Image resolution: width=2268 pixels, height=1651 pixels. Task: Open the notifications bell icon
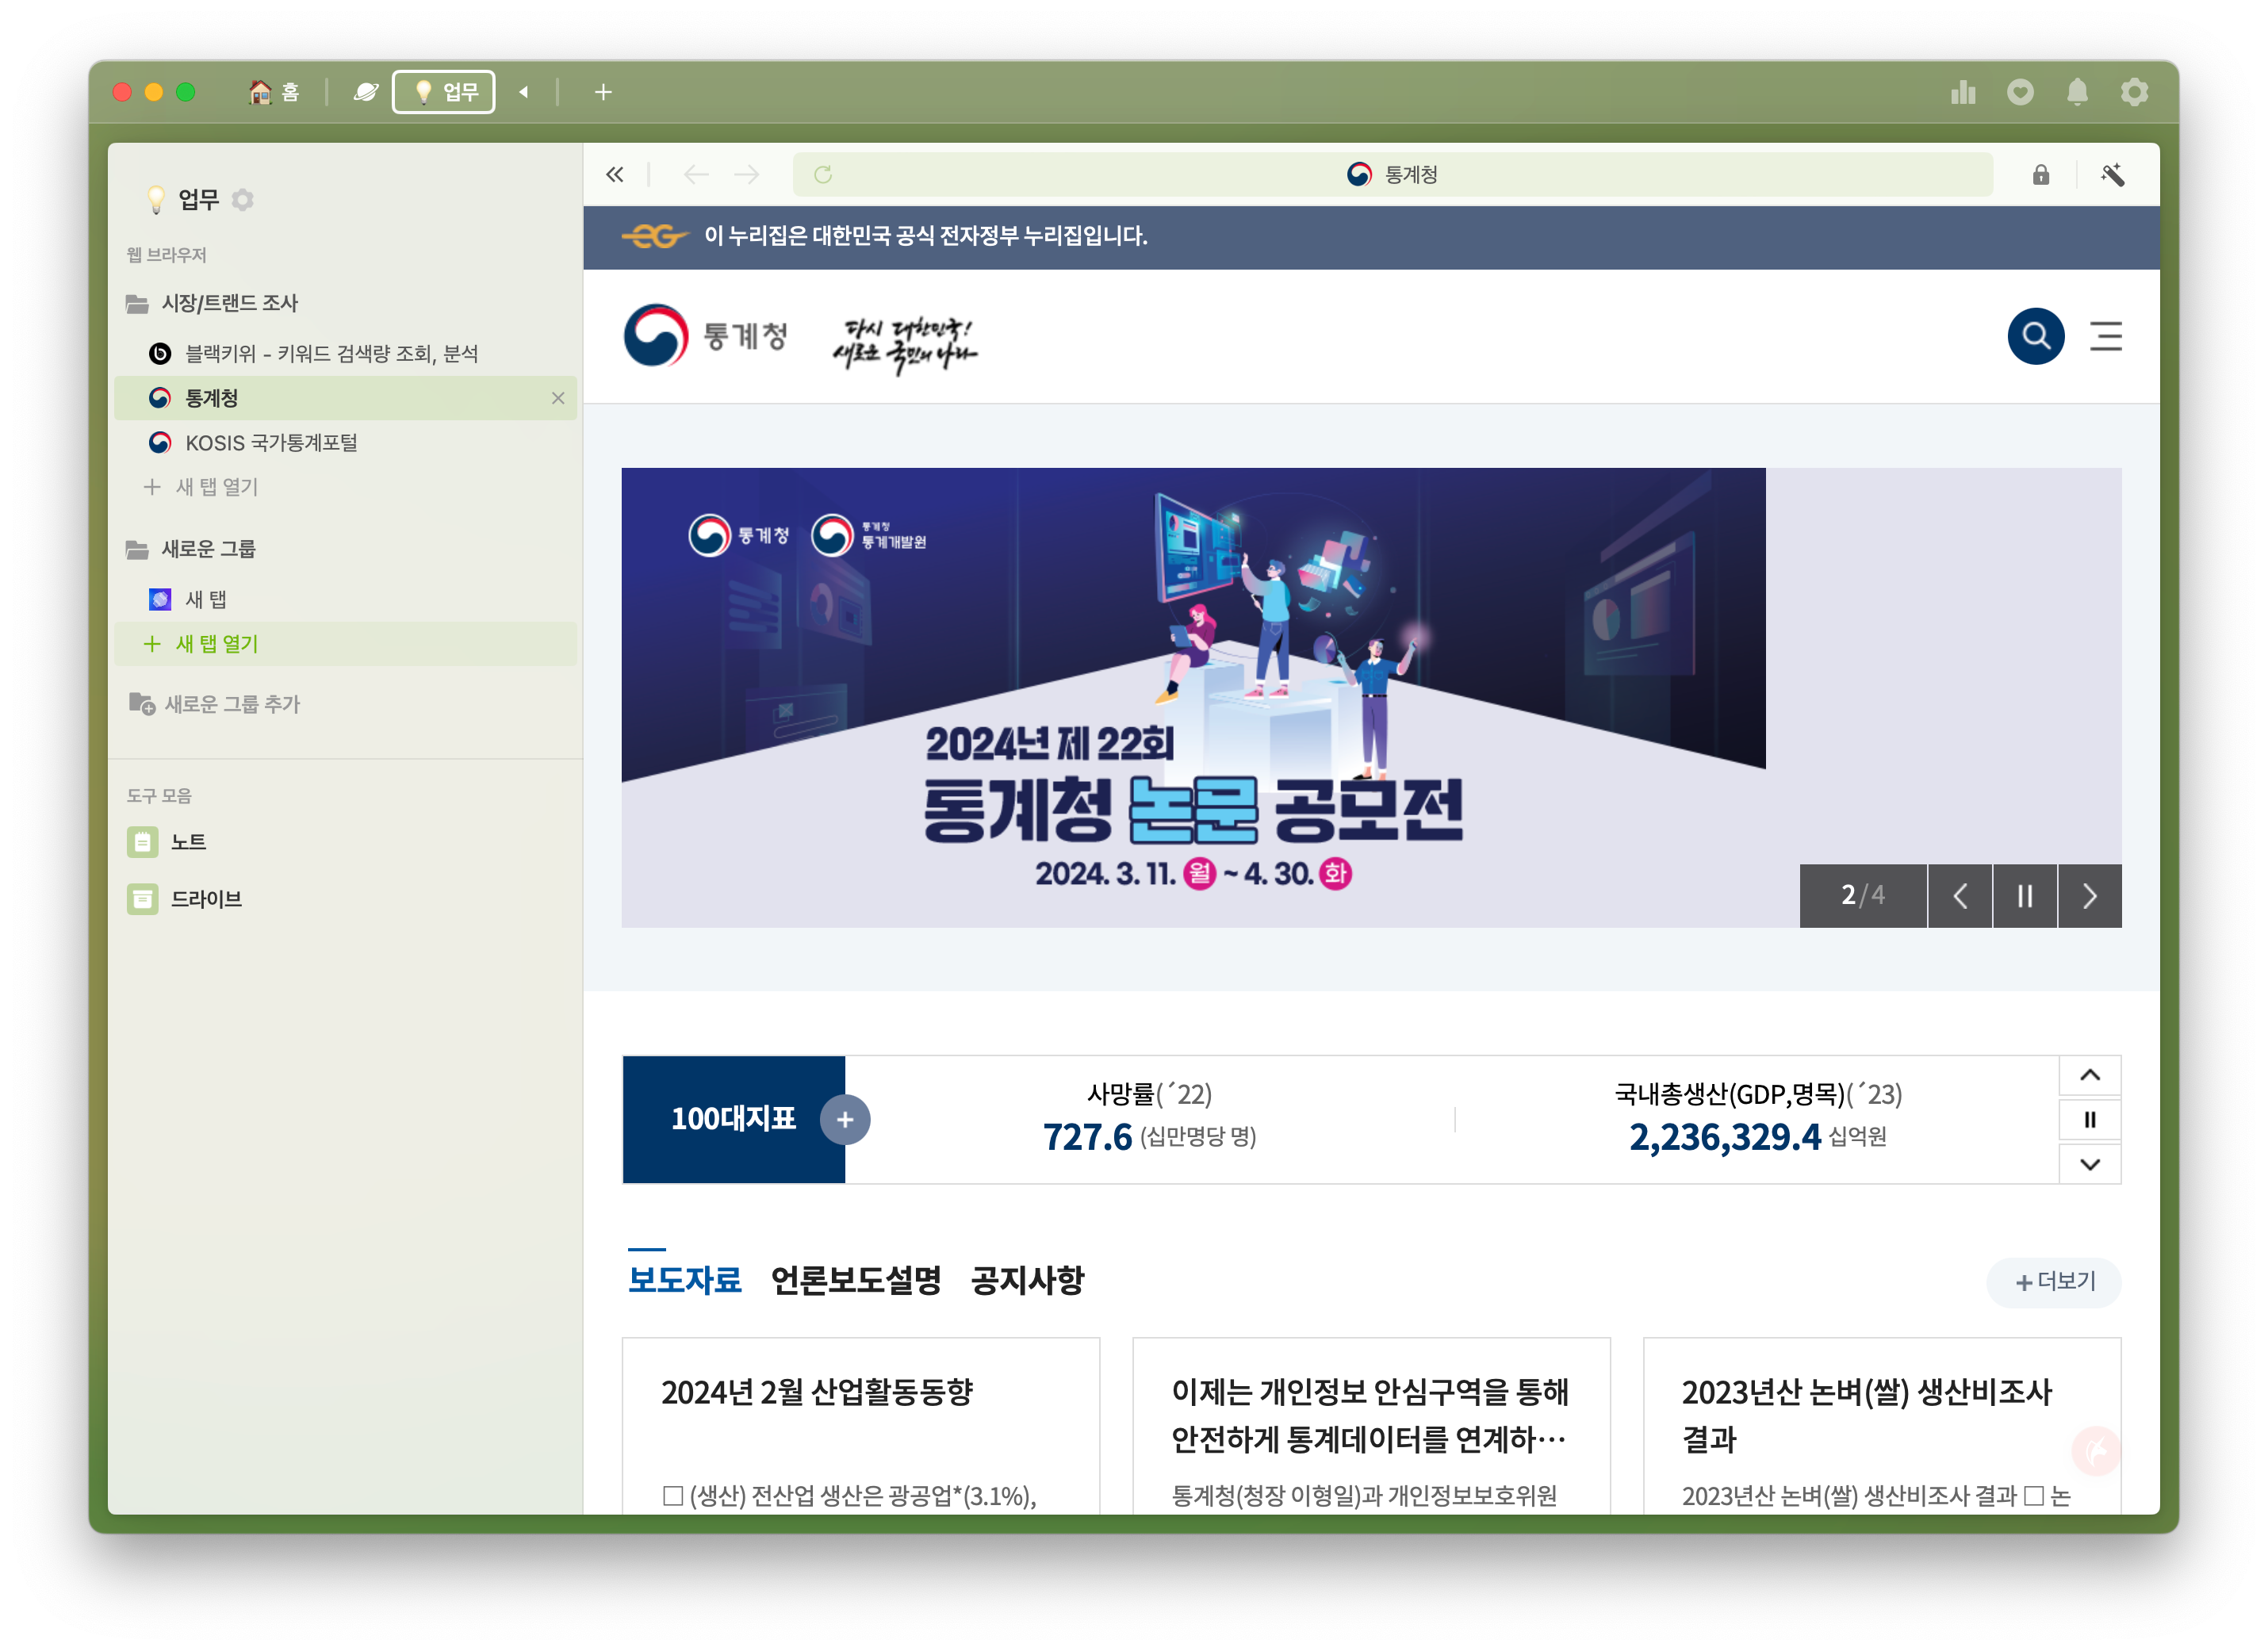(2077, 92)
